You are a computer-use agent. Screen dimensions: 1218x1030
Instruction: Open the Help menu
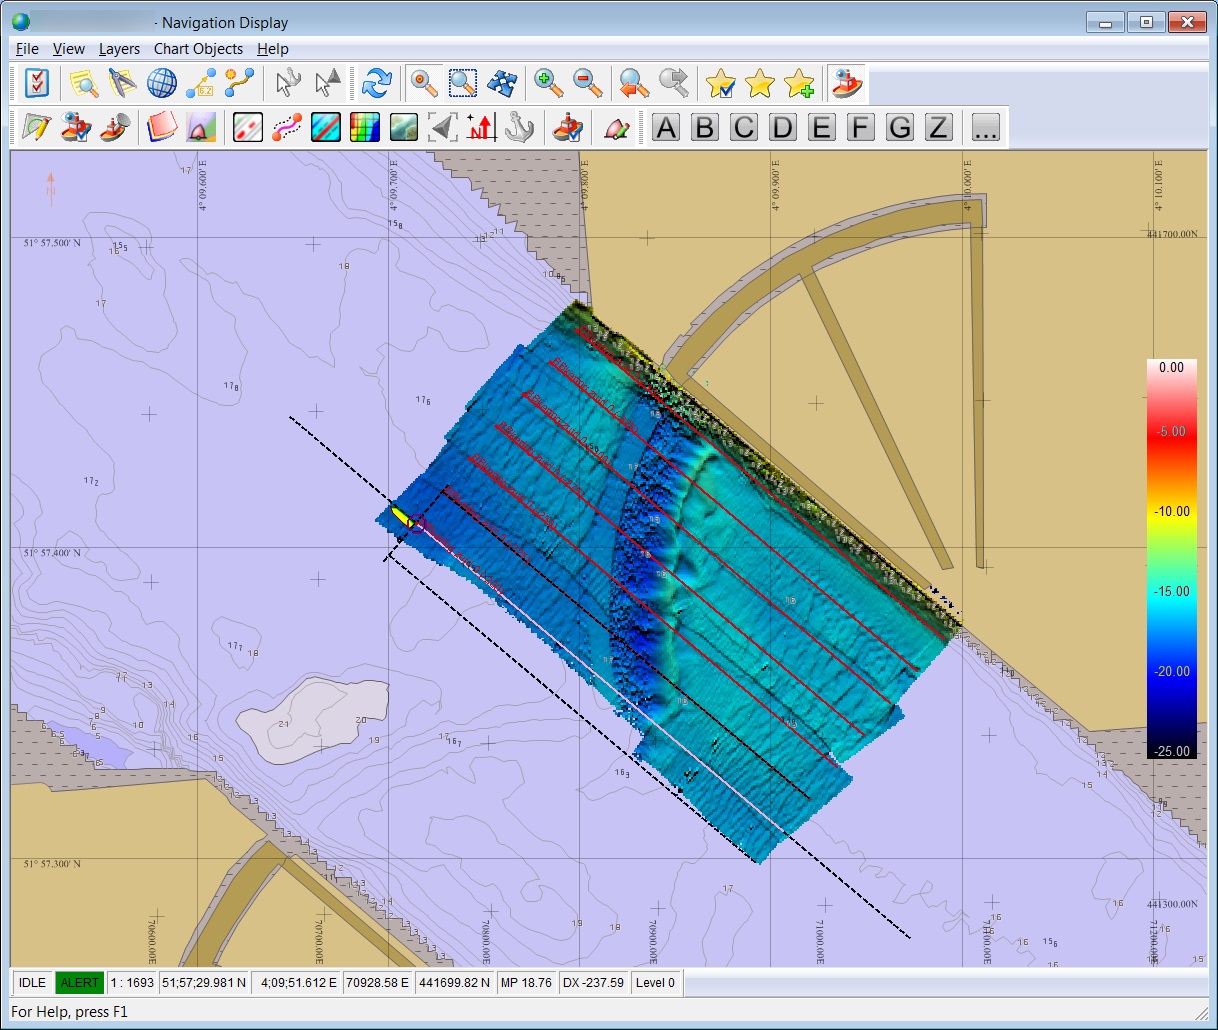point(272,49)
